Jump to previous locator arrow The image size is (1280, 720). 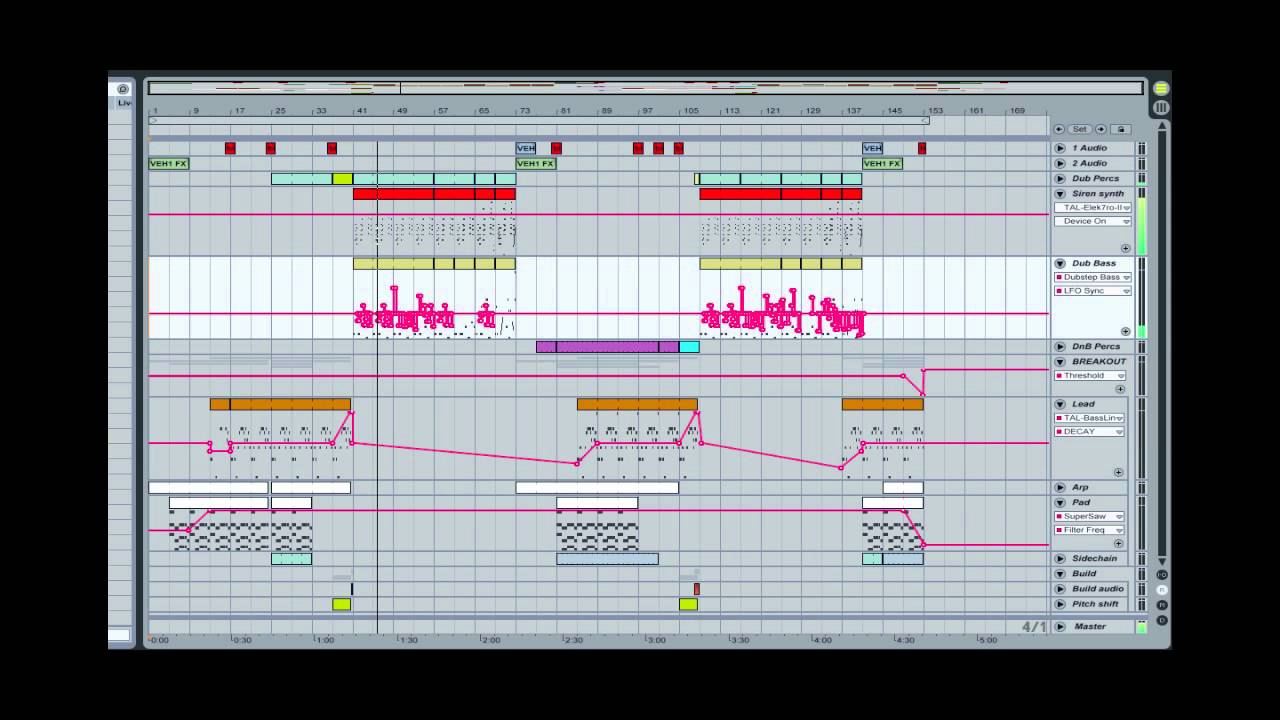pyautogui.click(x=1060, y=129)
